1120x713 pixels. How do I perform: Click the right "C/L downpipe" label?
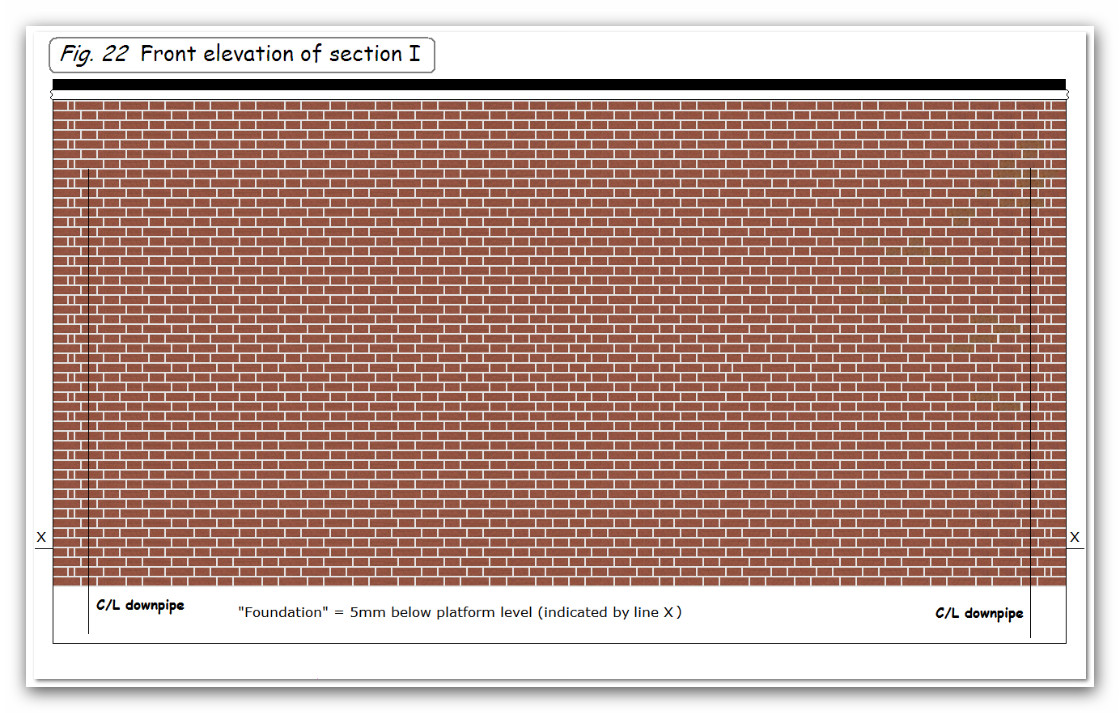point(979,613)
